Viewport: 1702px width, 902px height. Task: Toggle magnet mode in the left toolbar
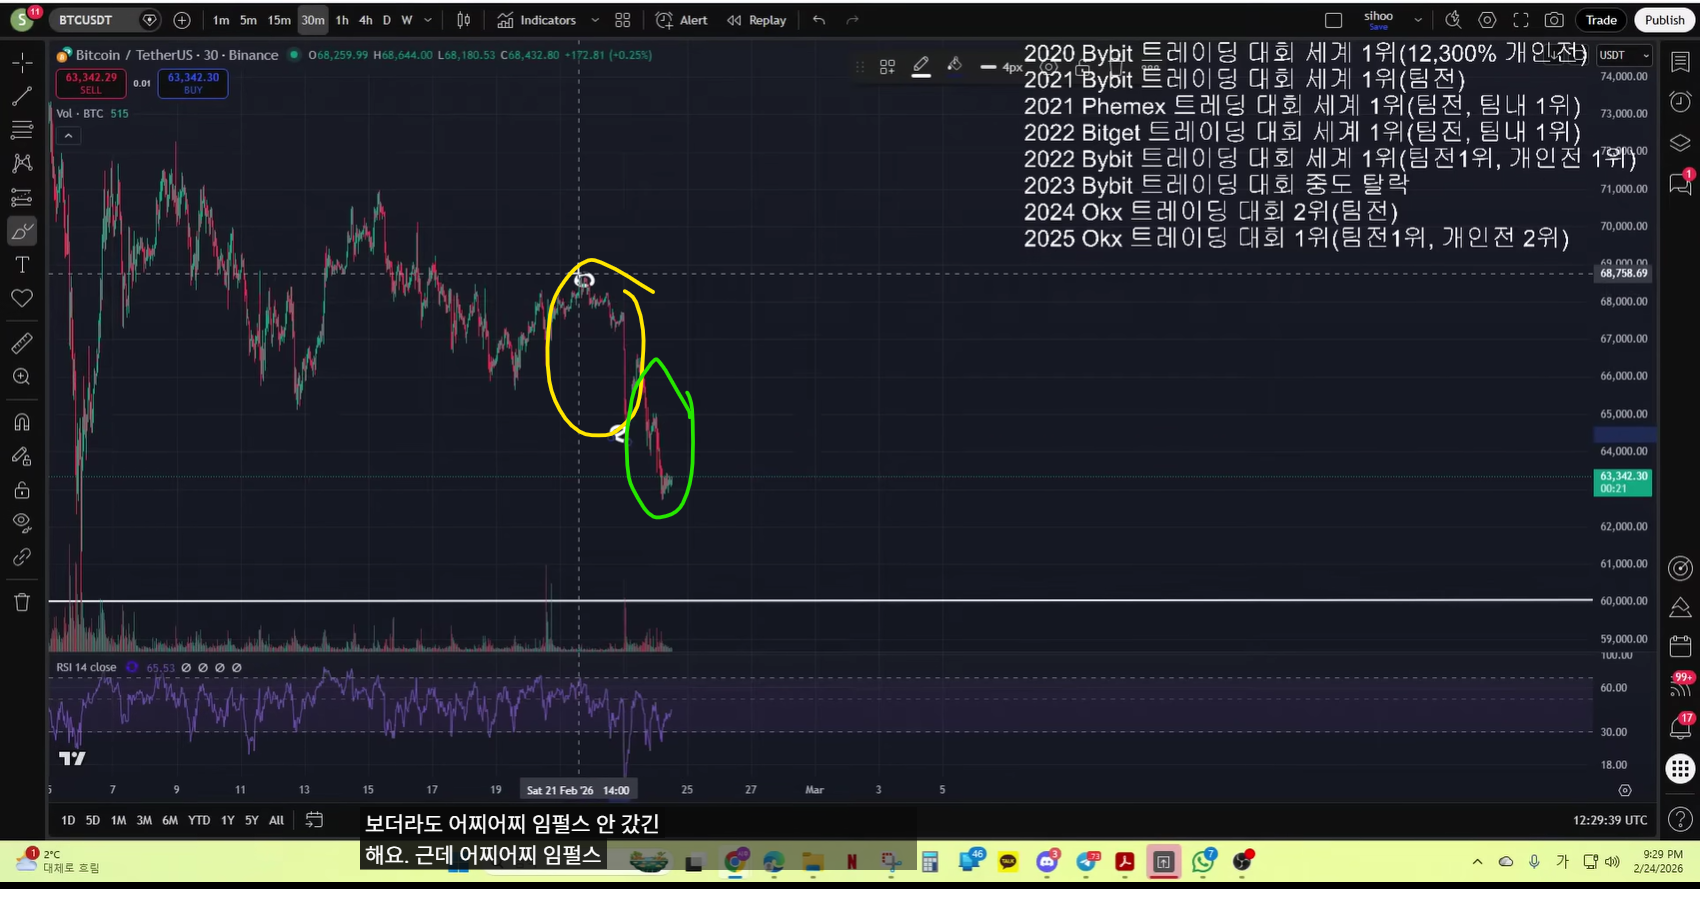coord(22,422)
